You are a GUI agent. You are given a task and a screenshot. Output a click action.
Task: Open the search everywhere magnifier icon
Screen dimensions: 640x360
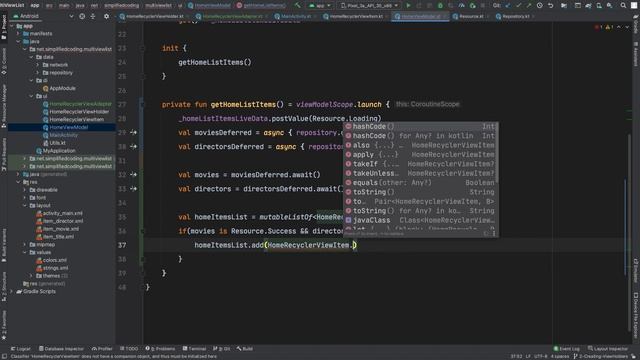click(623, 6)
